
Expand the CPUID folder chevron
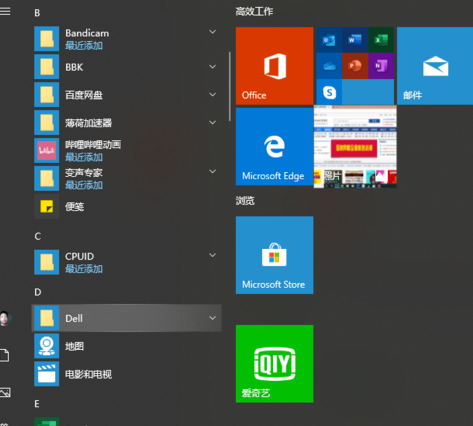coord(212,255)
